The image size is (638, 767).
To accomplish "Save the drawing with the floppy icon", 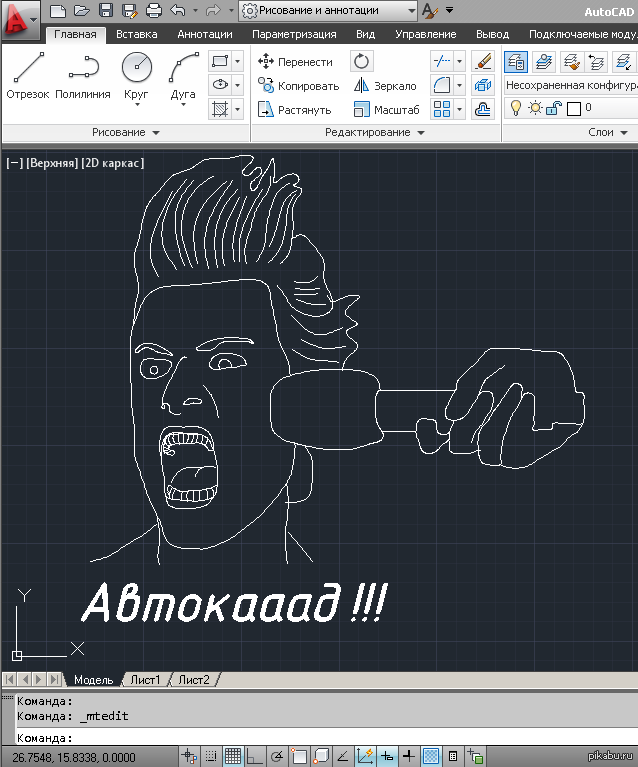I will 106,10.
